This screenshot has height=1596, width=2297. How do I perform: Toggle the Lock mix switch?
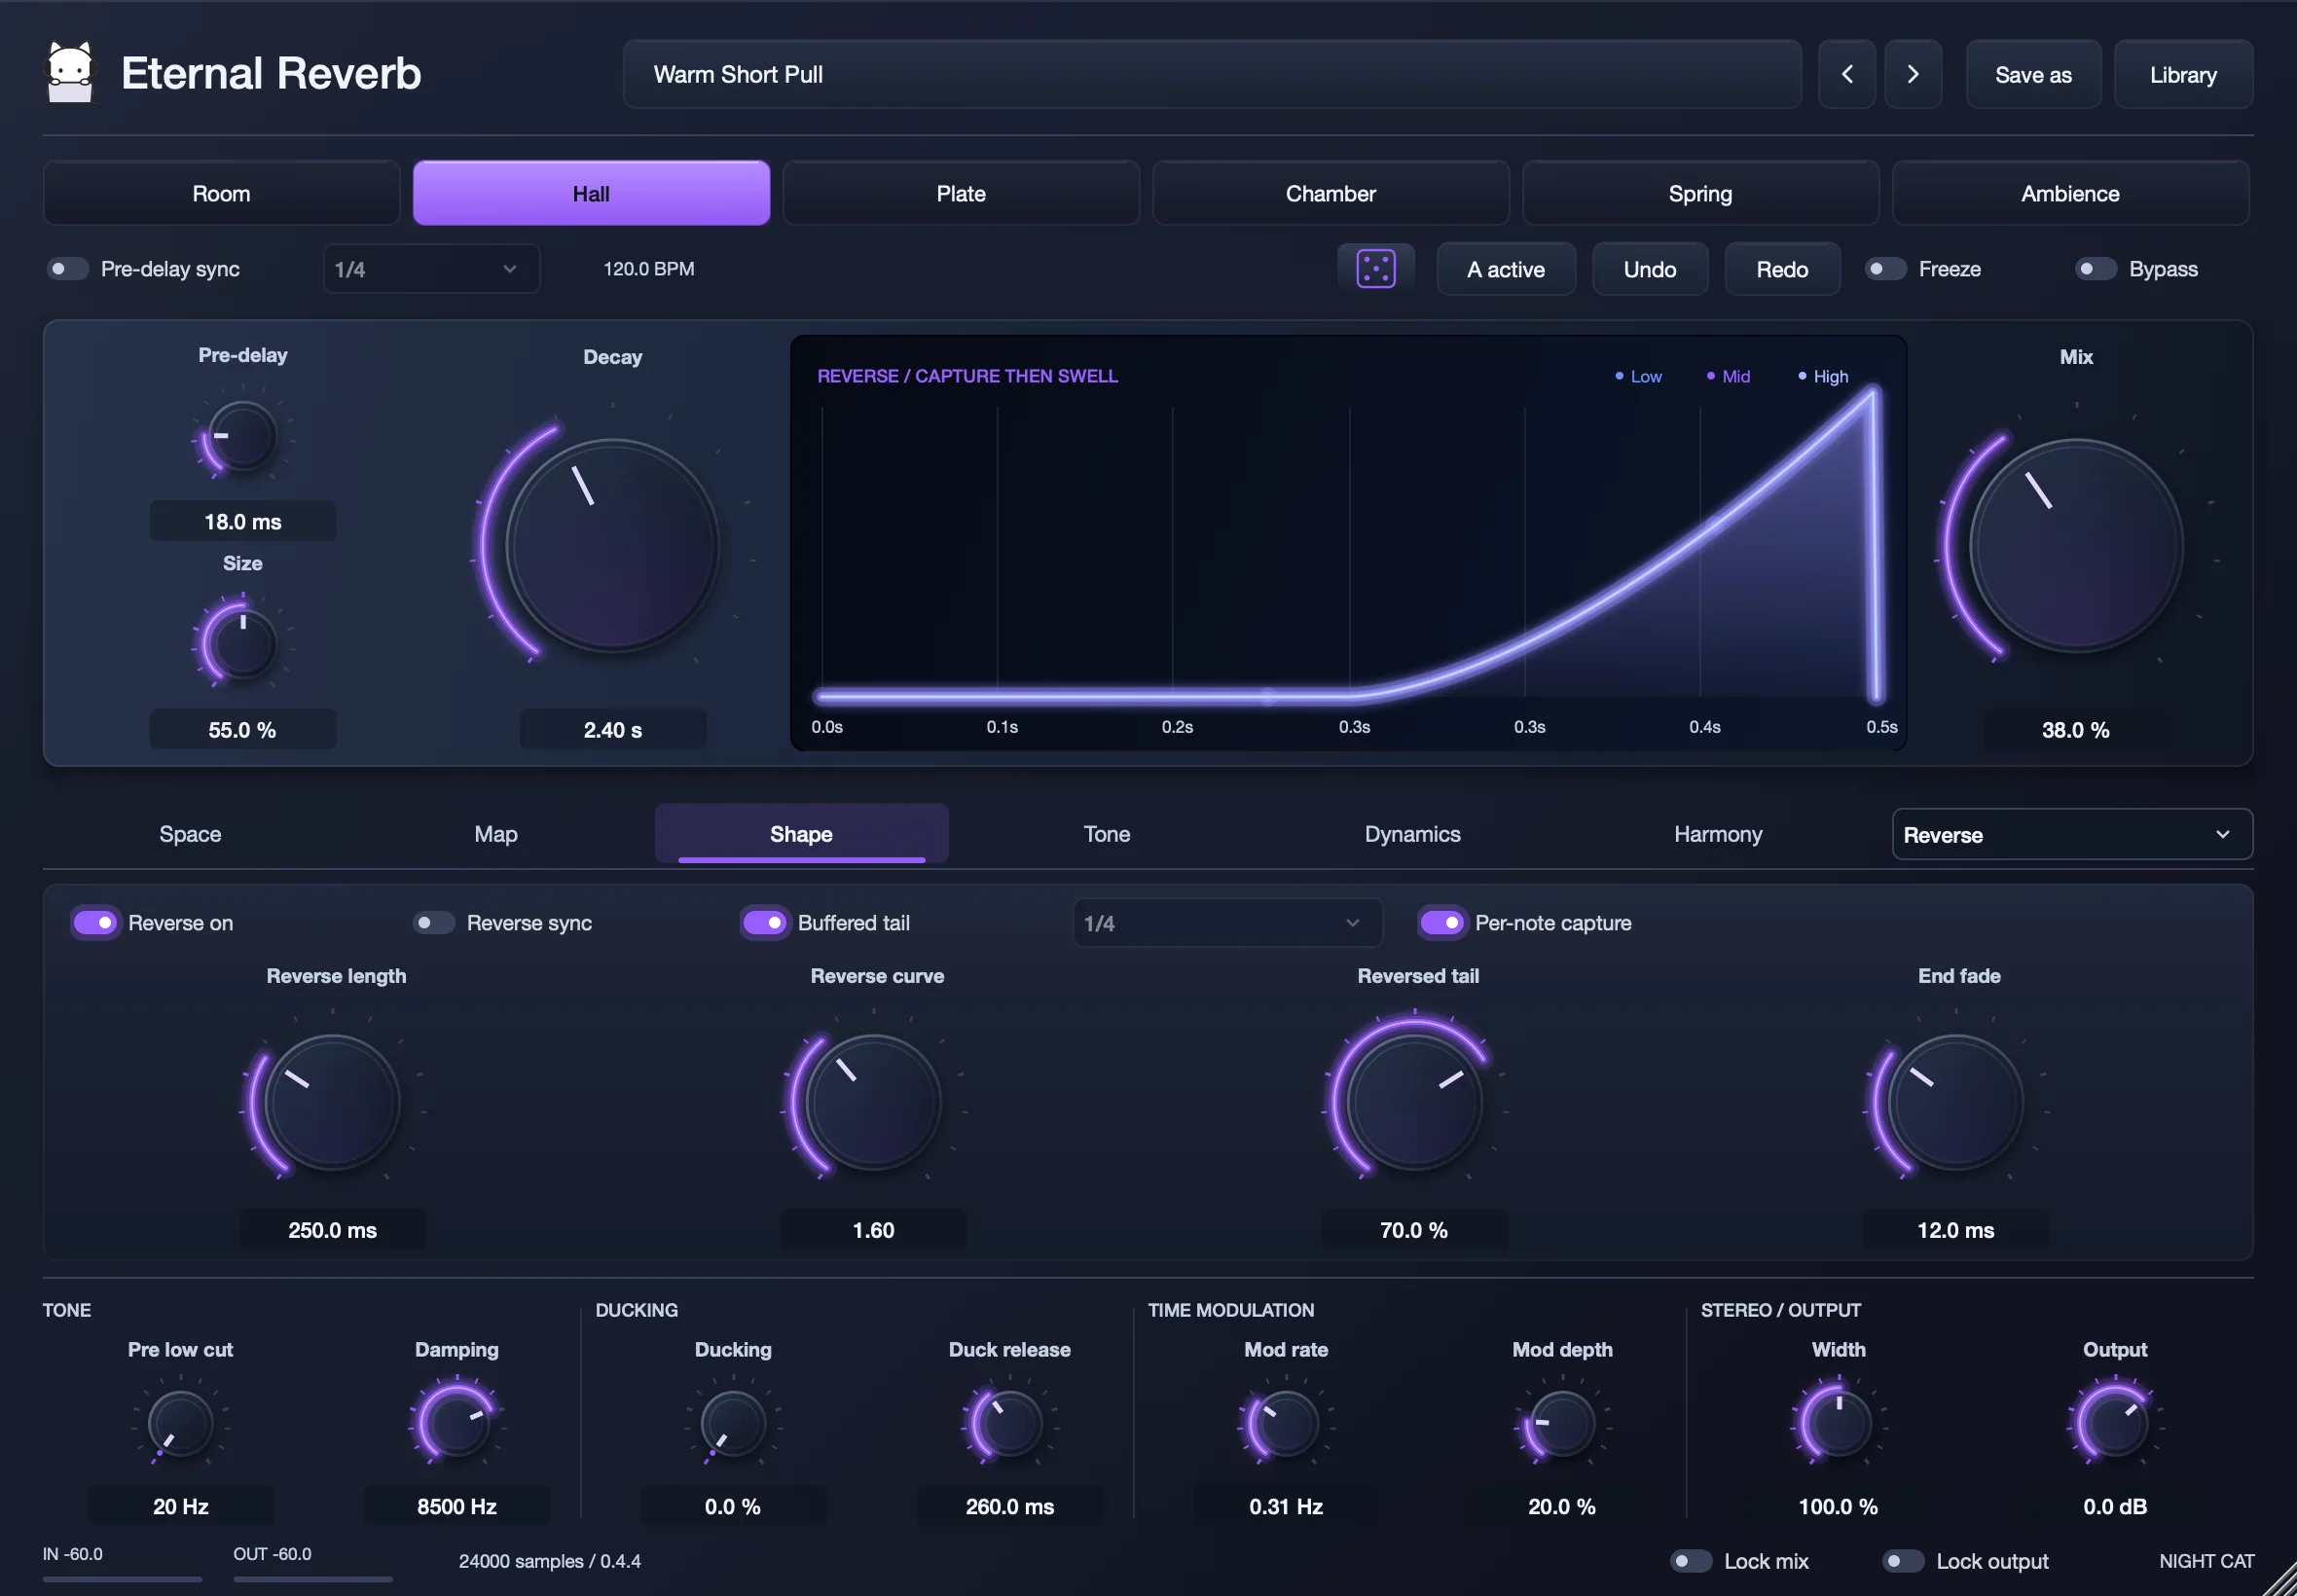pos(1691,1561)
